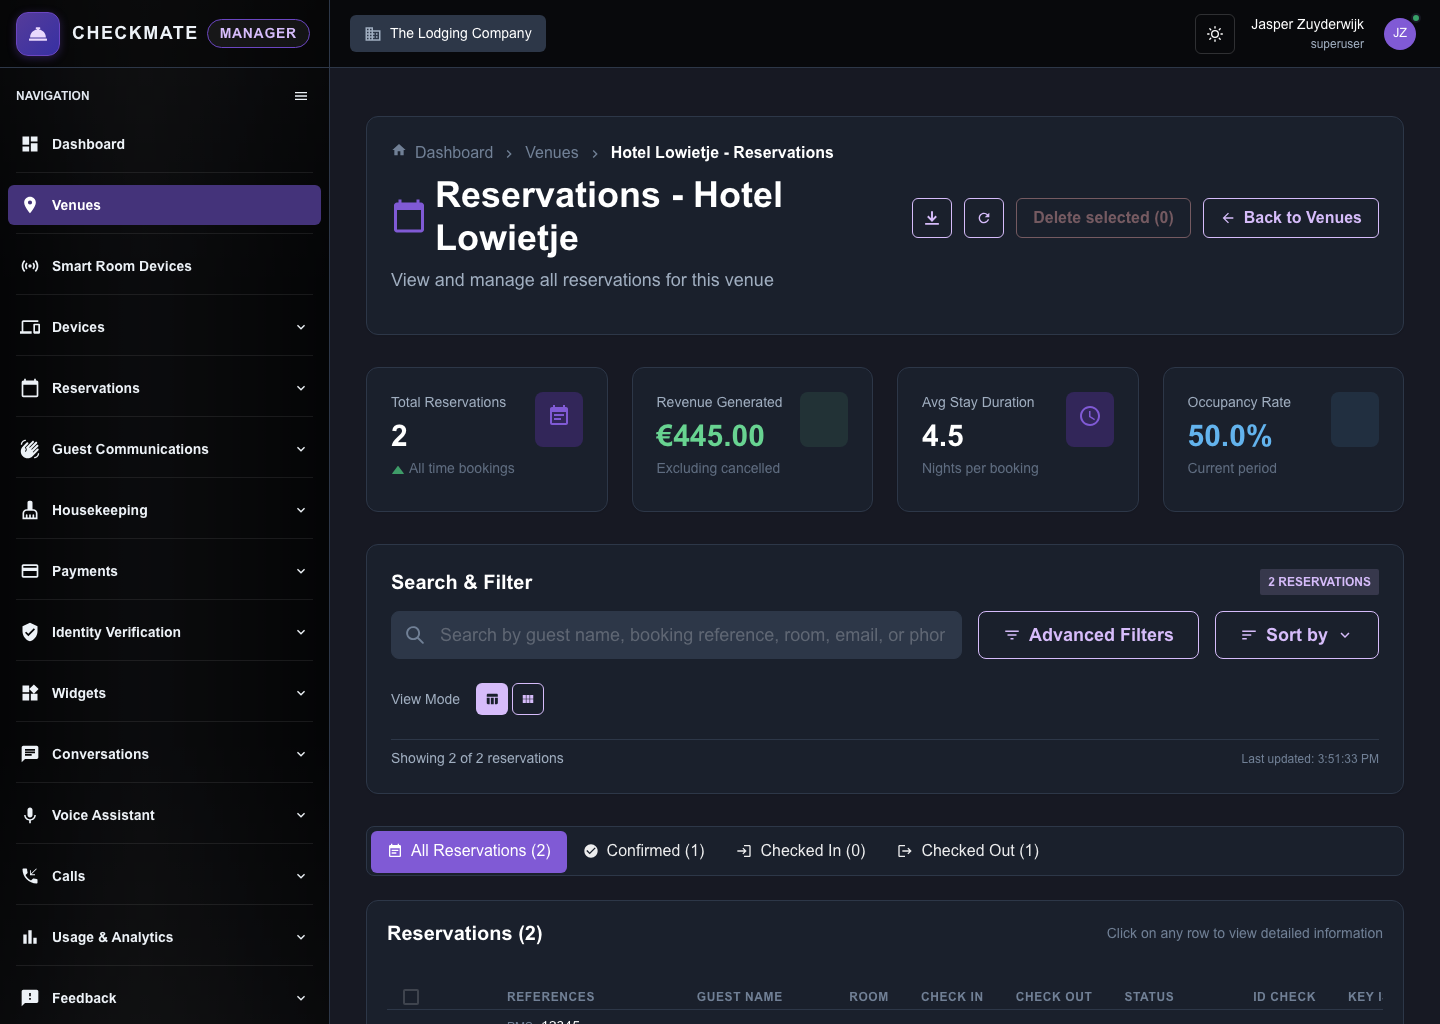The image size is (1440, 1024).
Task: Click the refresh reservations icon button
Action: click(x=984, y=218)
